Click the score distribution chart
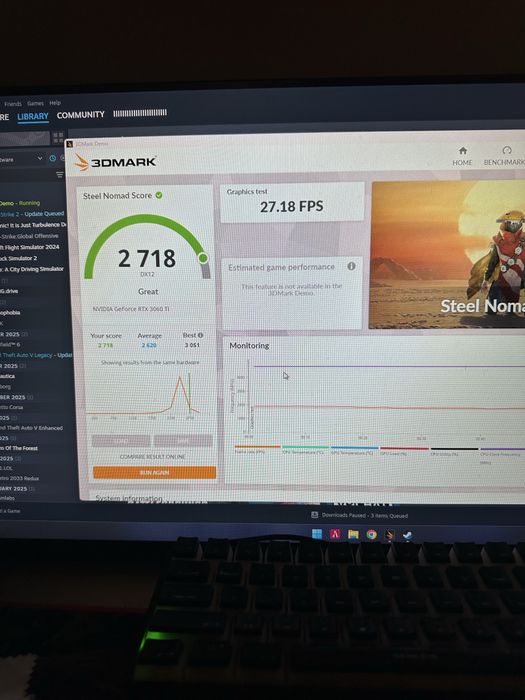The height and width of the screenshot is (700, 525). click(143, 395)
